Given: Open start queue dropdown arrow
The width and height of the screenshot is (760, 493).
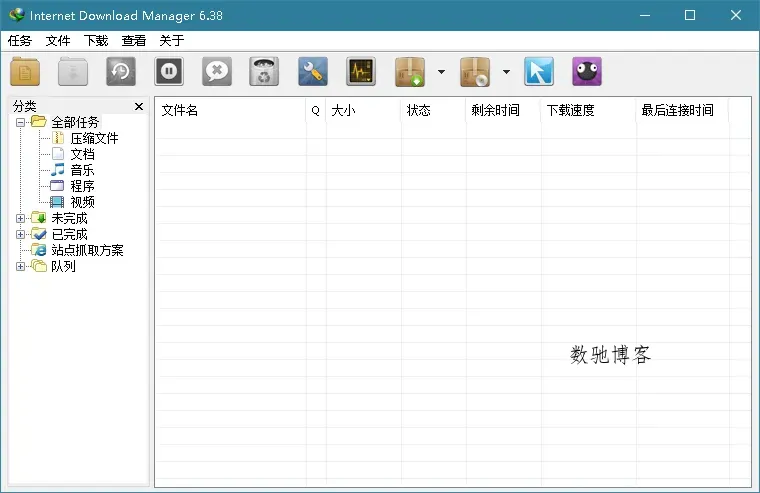Looking at the screenshot, I should [441, 72].
